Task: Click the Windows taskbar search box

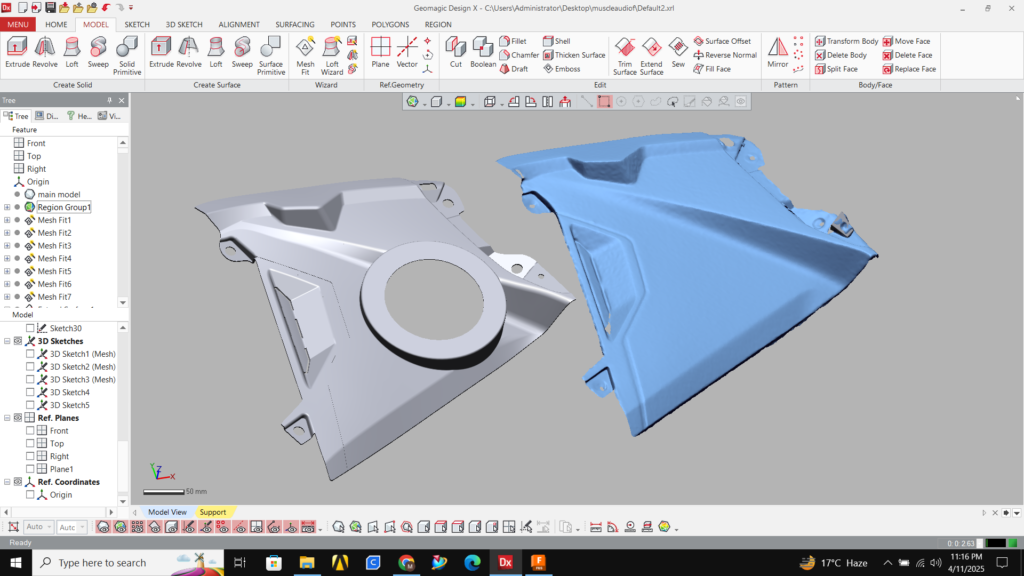Action: (x=100, y=563)
